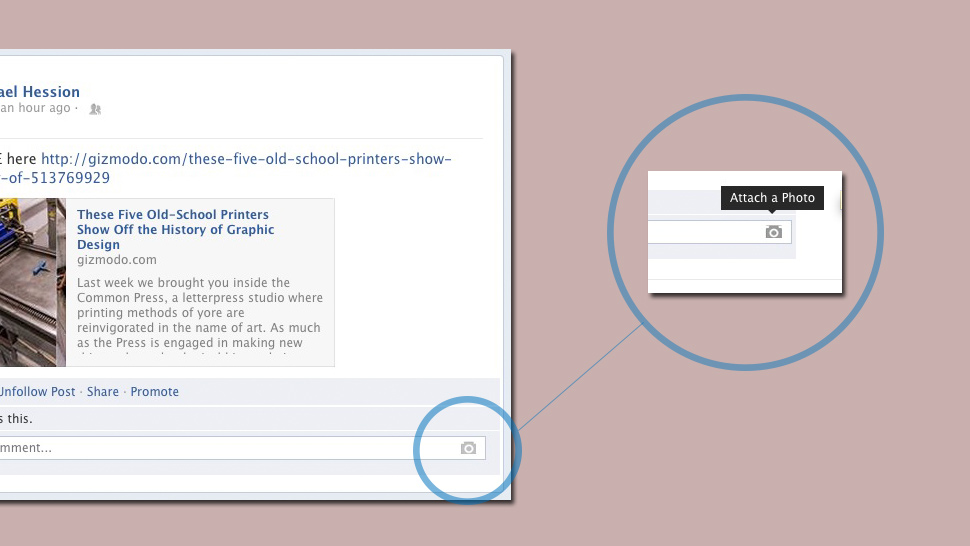Open the gizmodo.com URL in the post text

226,168
